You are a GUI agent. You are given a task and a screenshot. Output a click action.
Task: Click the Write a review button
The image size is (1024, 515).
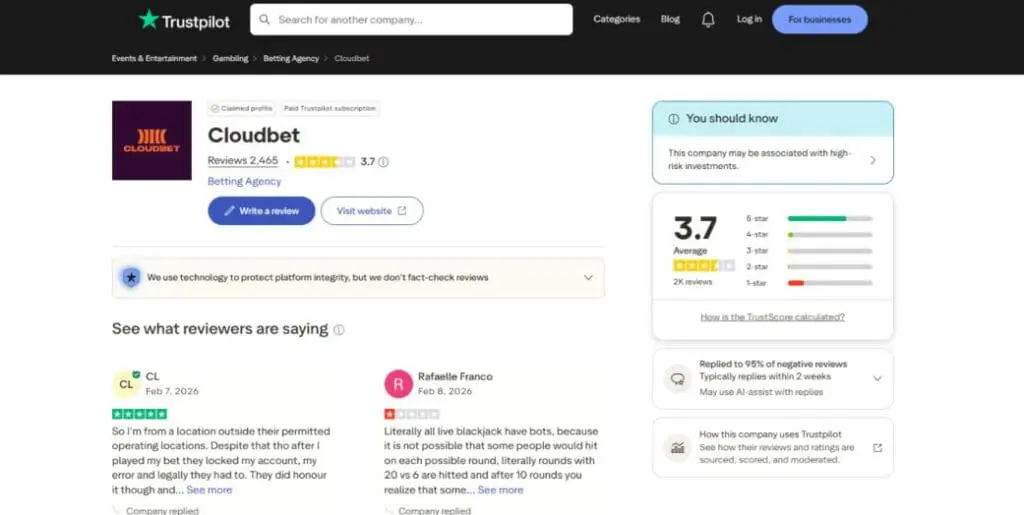tap(261, 211)
